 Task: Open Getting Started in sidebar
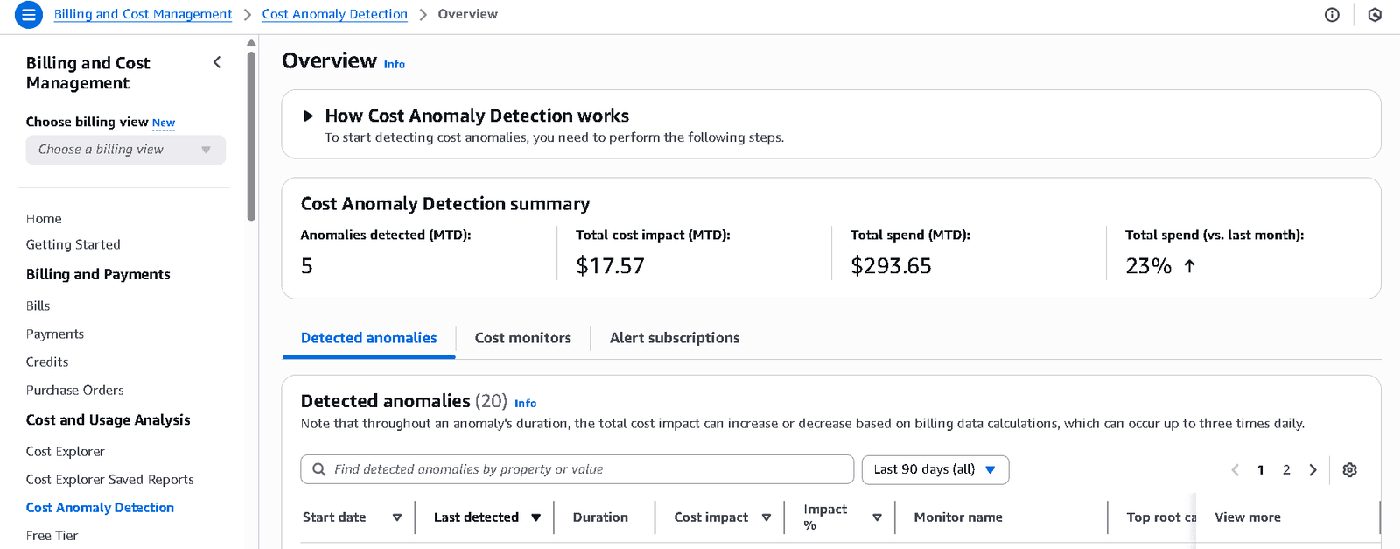click(73, 245)
